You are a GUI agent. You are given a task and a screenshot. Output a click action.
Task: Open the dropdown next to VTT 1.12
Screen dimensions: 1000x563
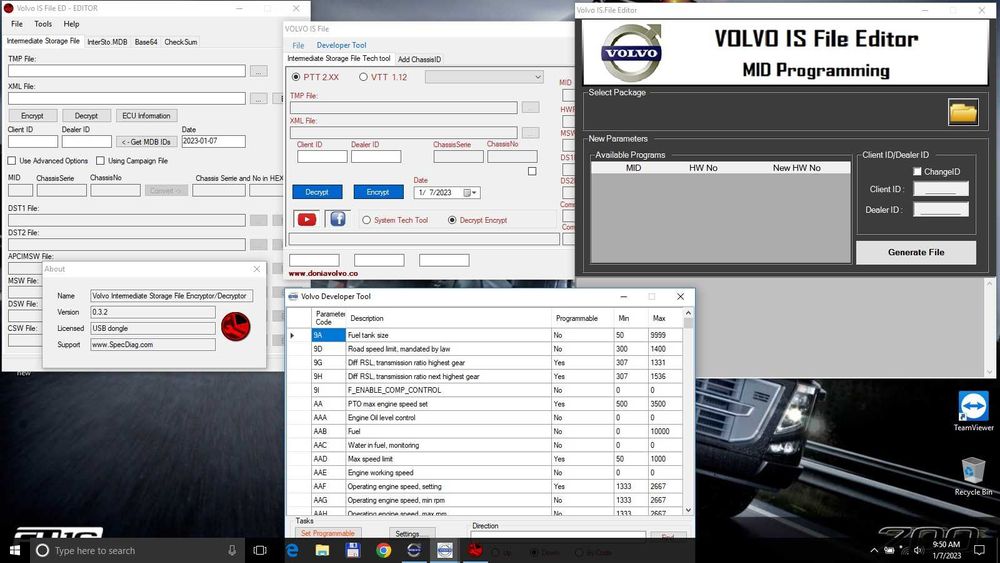click(x=484, y=77)
